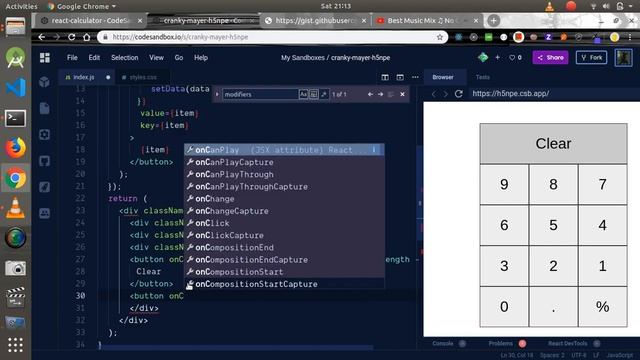Switch to the Tests tab
This screenshot has height=360, width=640.
[482, 77]
